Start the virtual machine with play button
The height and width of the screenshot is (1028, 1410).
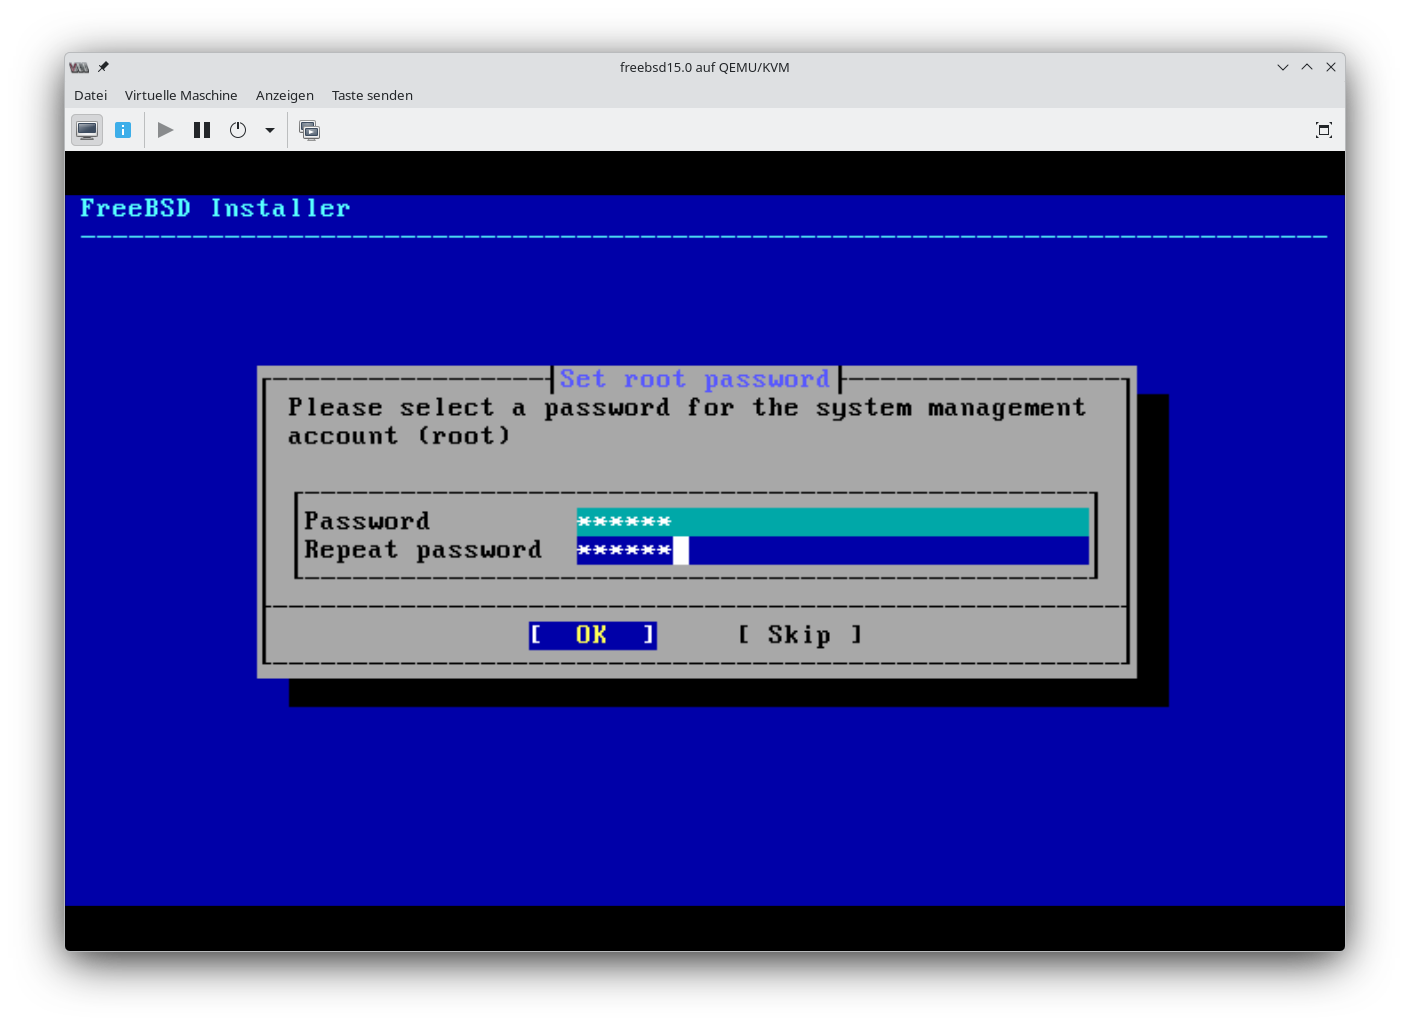[x=166, y=130]
